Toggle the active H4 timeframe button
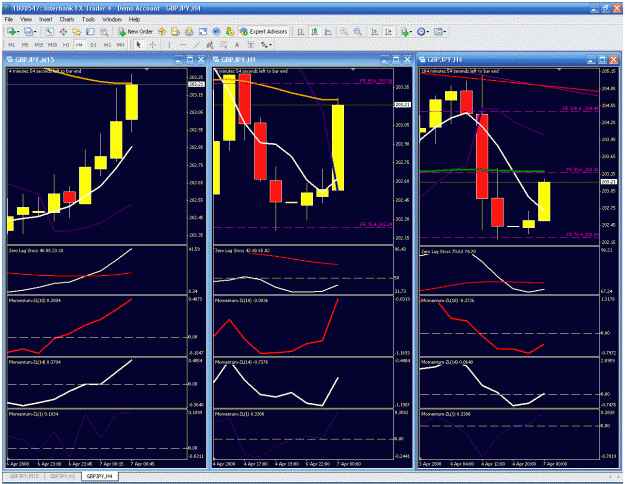The image size is (625, 484). click(x=79, y=45)
